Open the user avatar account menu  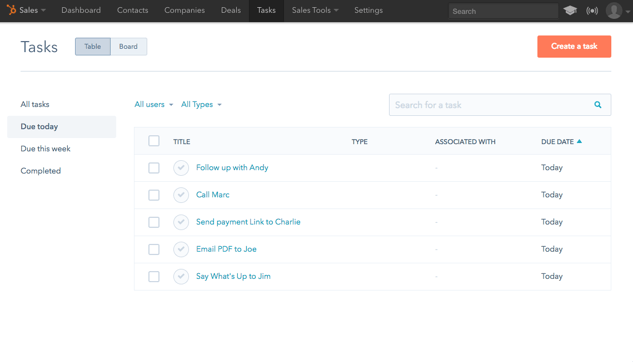pyautogui.click(x=614, y=11)
